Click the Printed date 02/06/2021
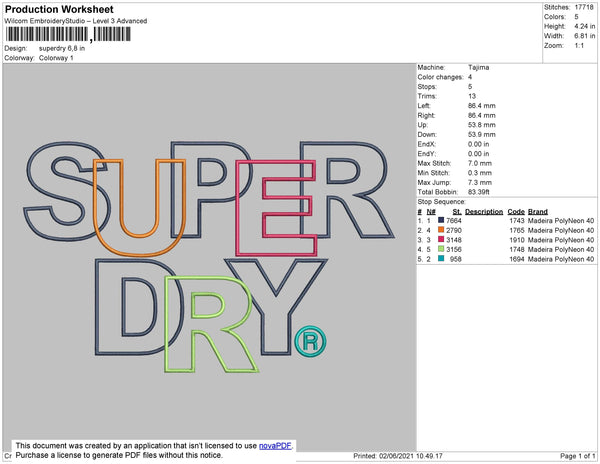Image resolution: width=600 pixels, height=464 pixels. (398, 456)
